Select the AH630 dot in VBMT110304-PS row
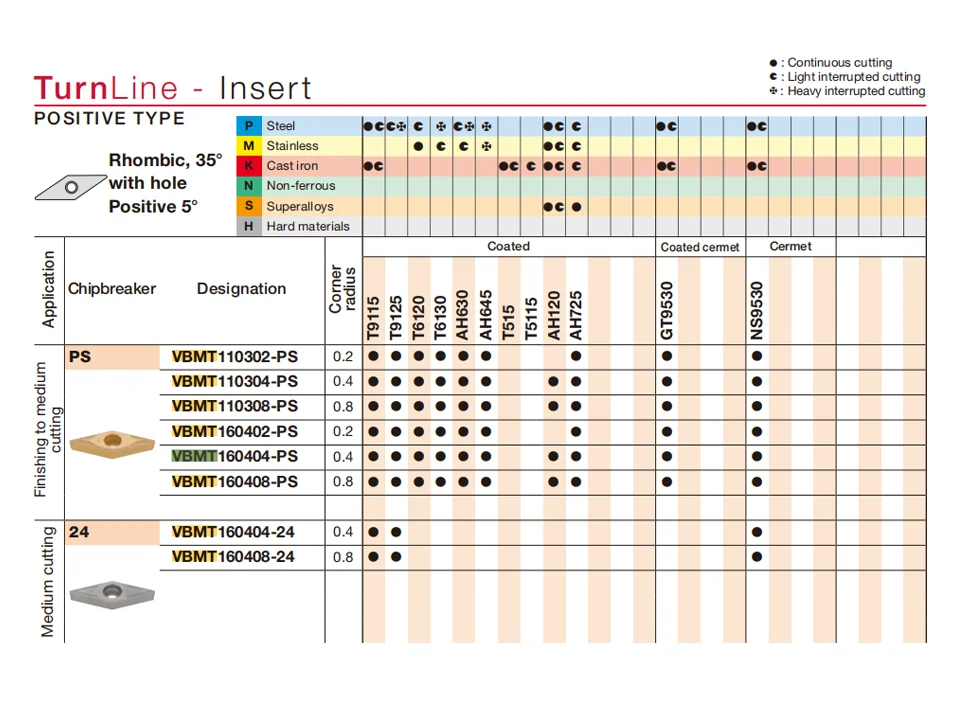 point(464,382)
